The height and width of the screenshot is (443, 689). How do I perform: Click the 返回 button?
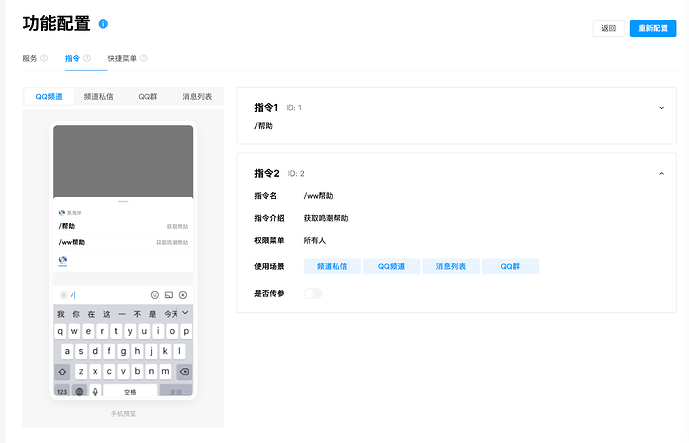[609, 29]
